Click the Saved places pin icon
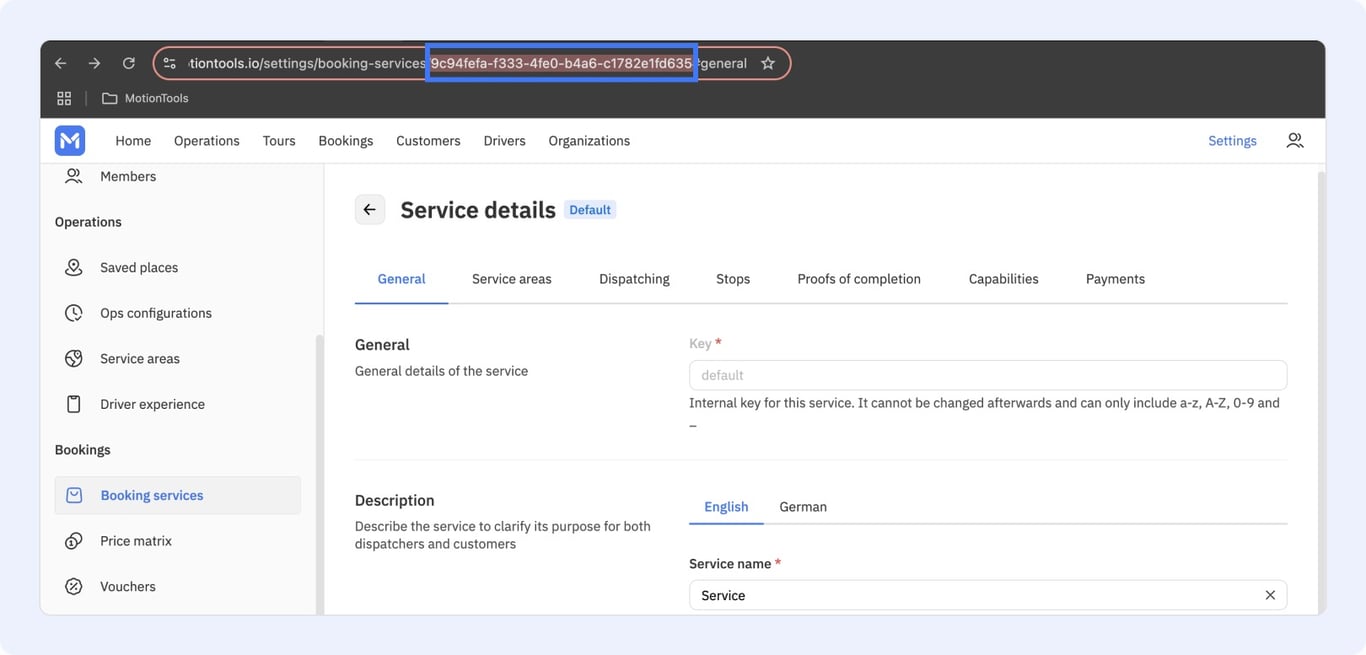The image size is (1366, 655). pyautogui.click(x=74, y=267)
